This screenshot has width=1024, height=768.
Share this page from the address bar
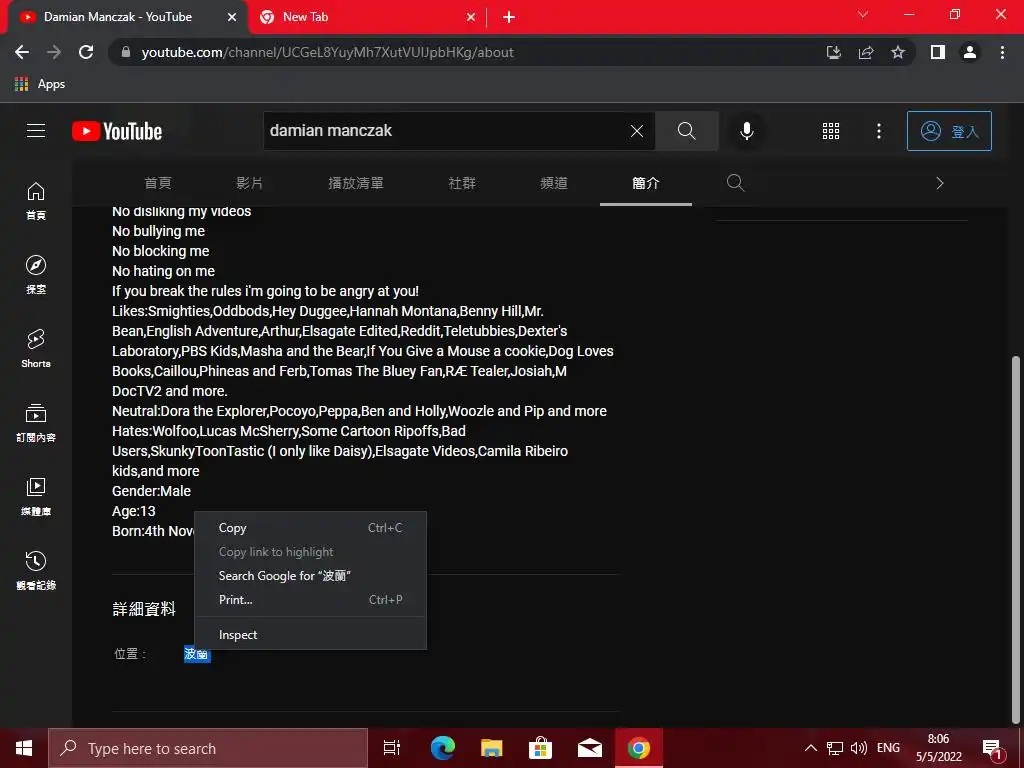866,52
